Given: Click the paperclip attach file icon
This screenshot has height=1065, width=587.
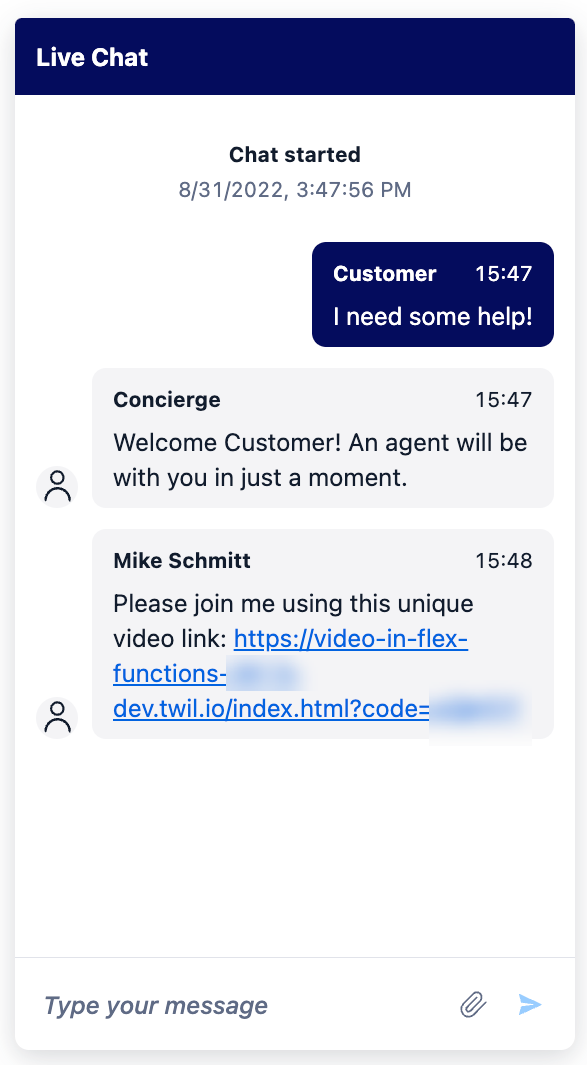Looking at the screenshot, I should coord(473,1005).
